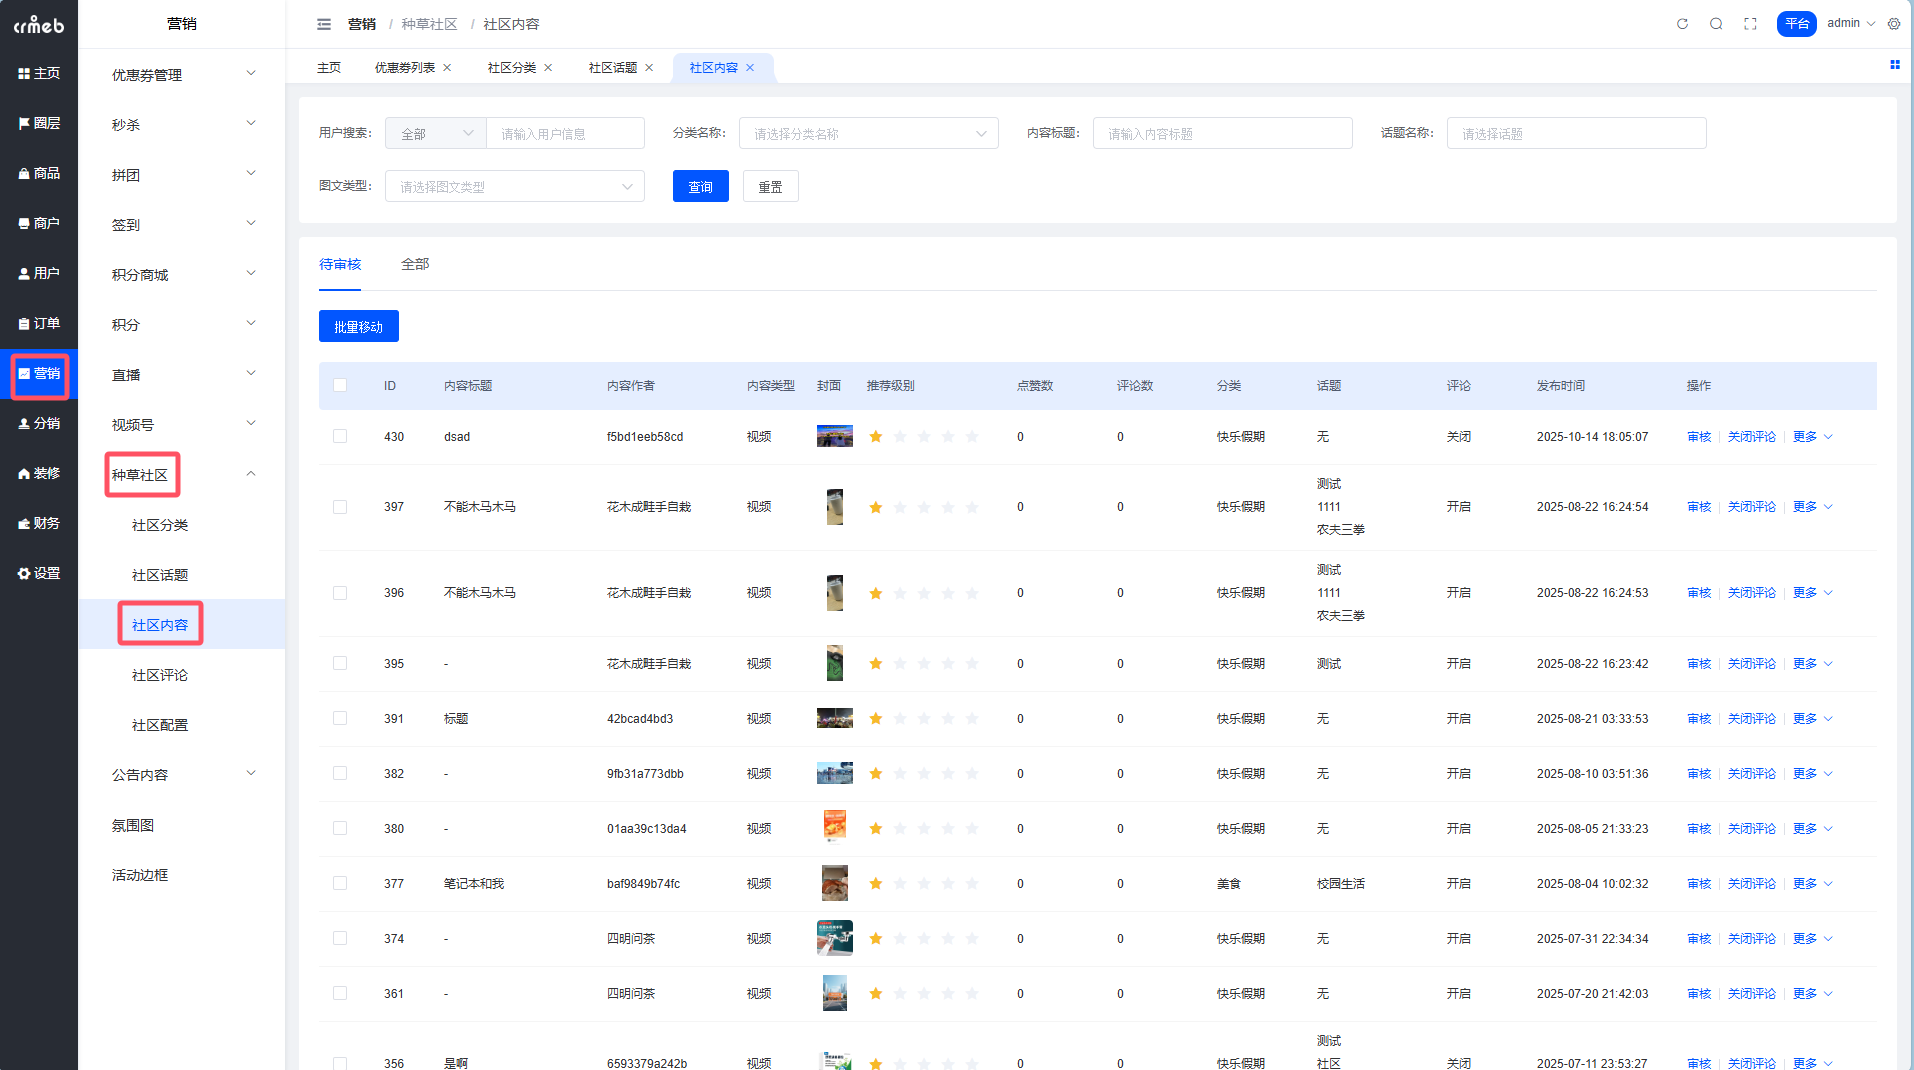Expand 更多 menu for row ID 430

tap(1812, 437)
